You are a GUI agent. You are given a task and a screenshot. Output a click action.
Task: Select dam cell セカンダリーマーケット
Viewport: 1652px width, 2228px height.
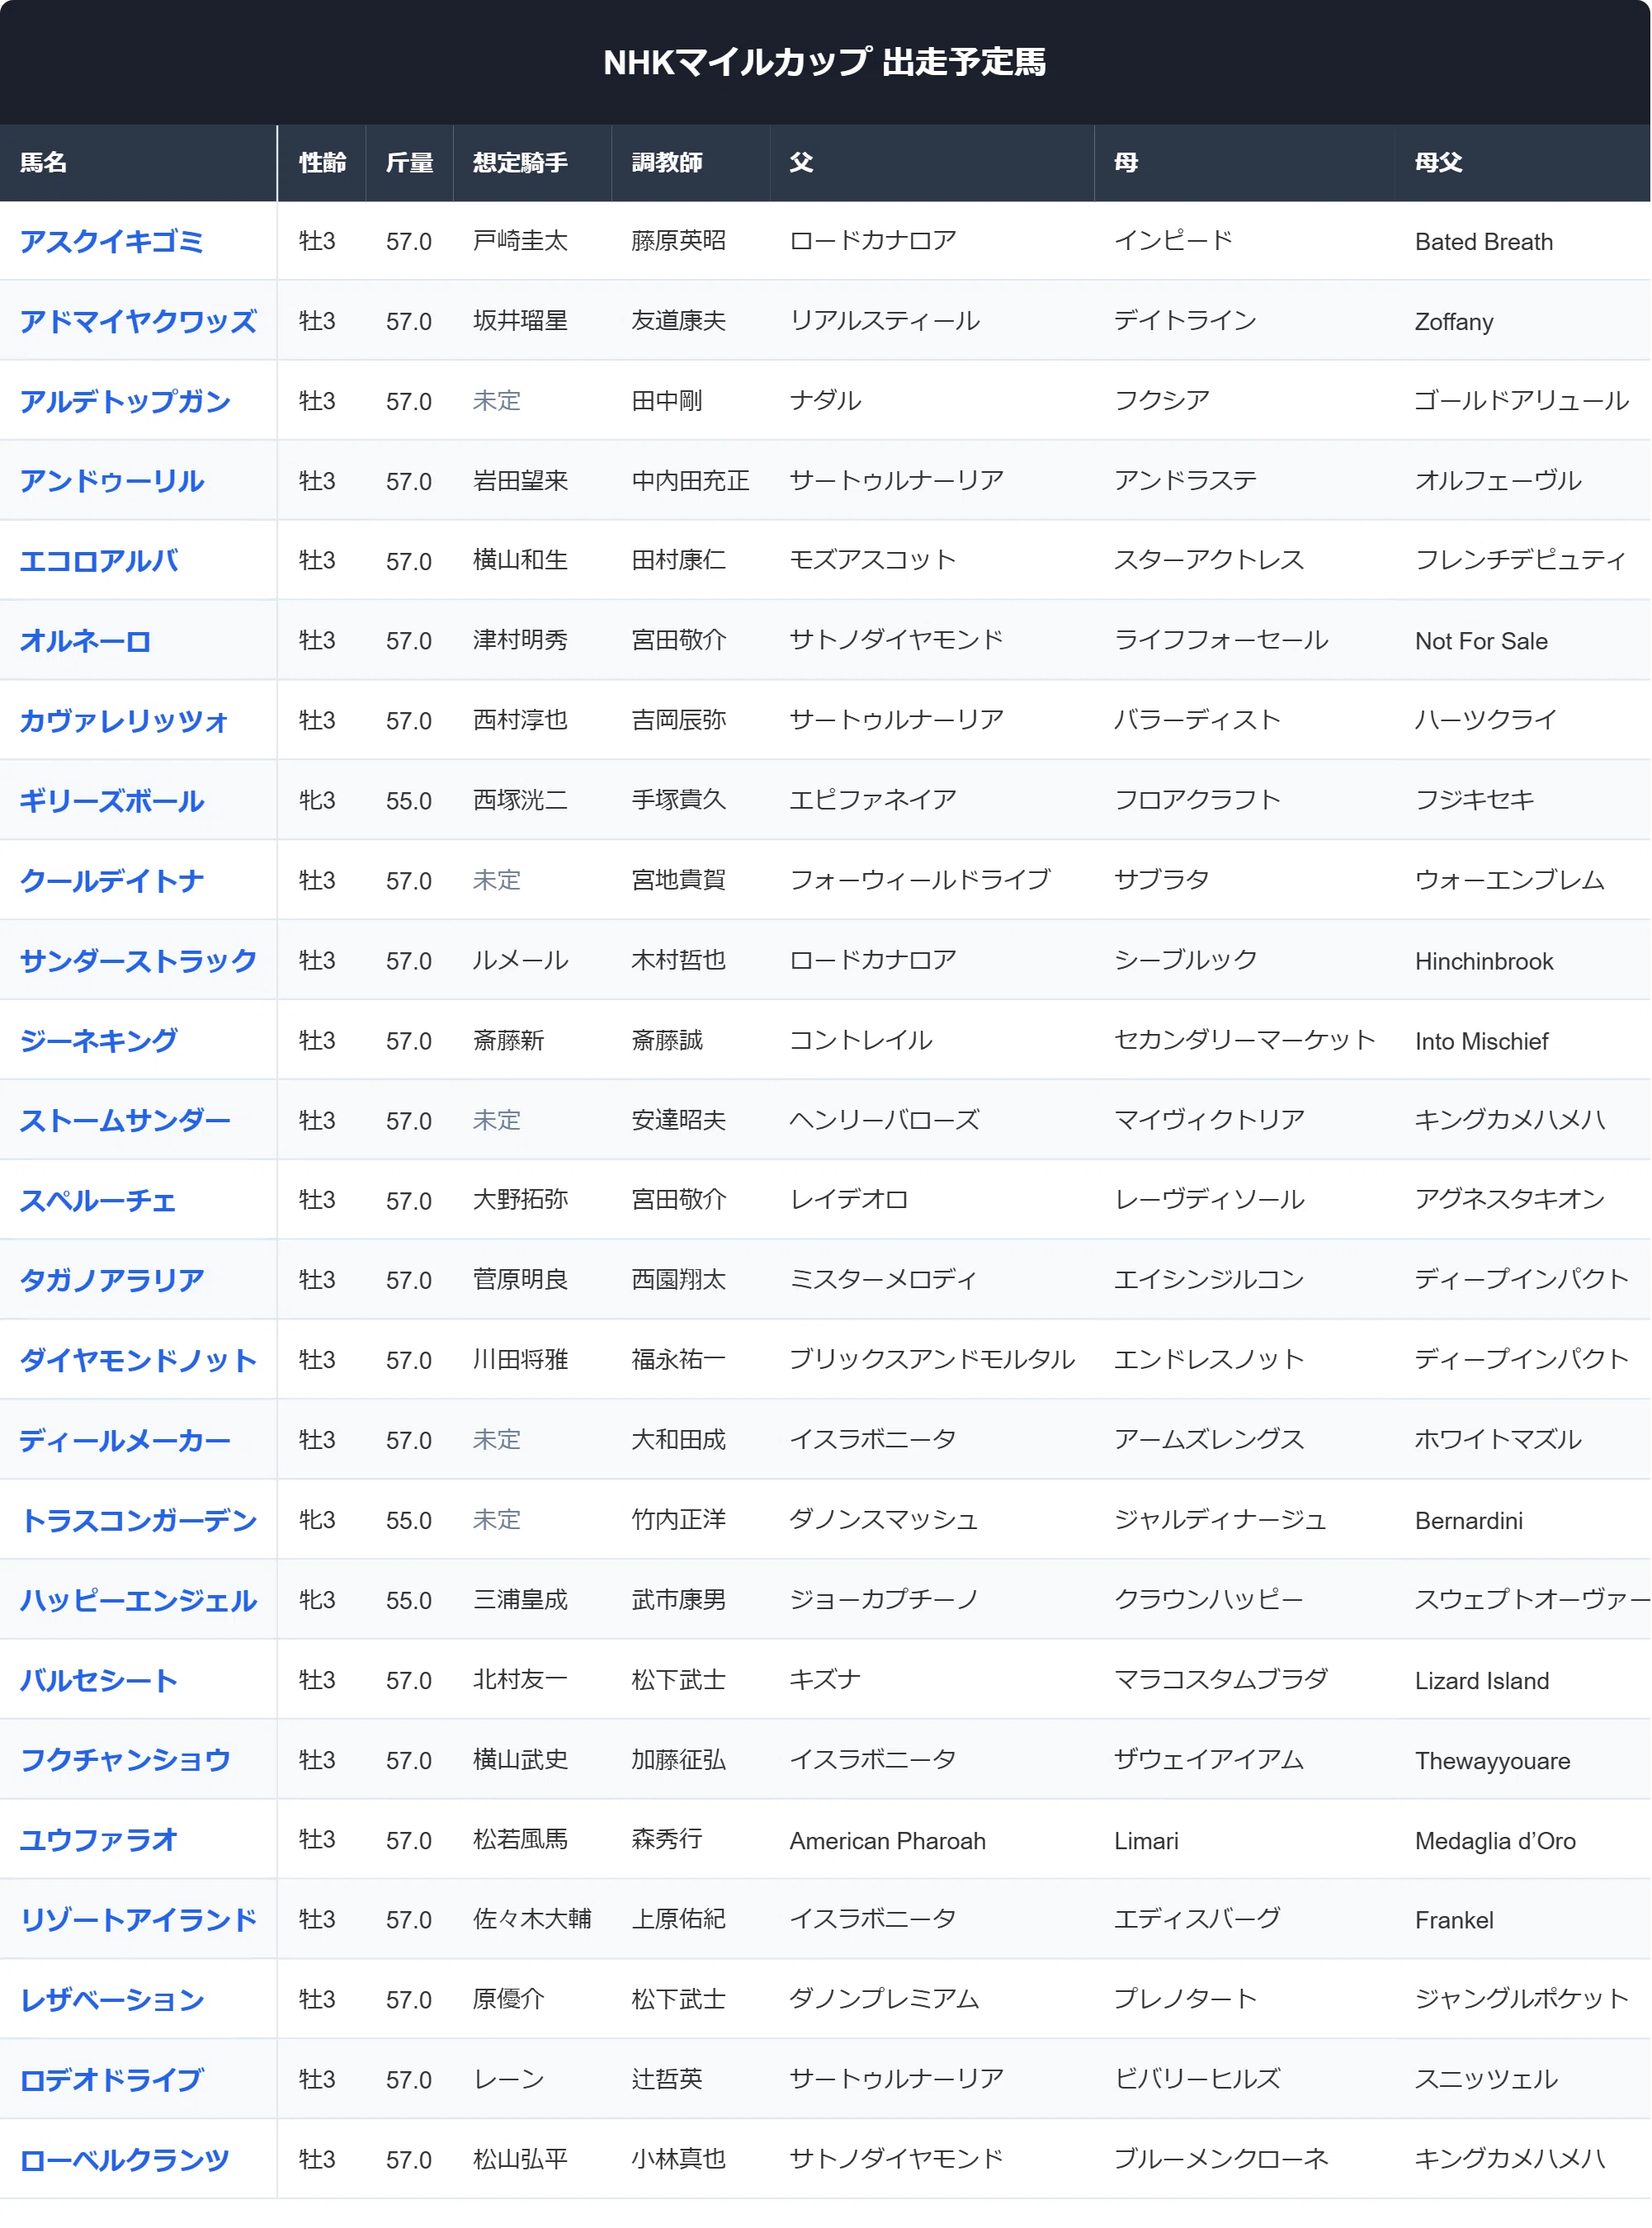1245,1040
